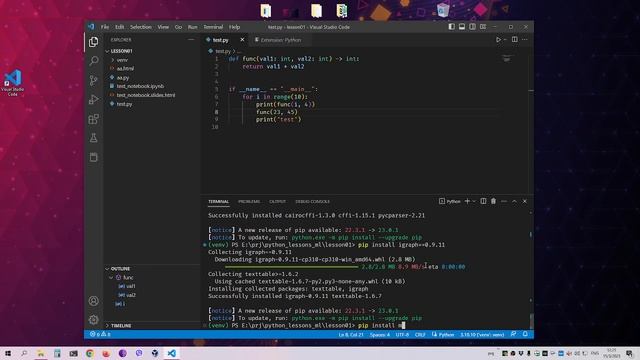The width and height of the screenshot is (640, 360).
Task: Open the File menu
Action: [x=105, y=27]
